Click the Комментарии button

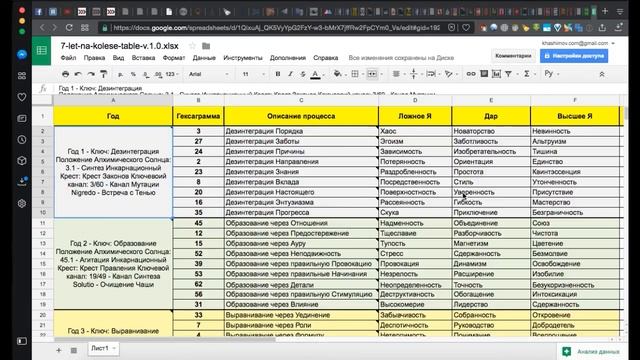pos(513,56)
